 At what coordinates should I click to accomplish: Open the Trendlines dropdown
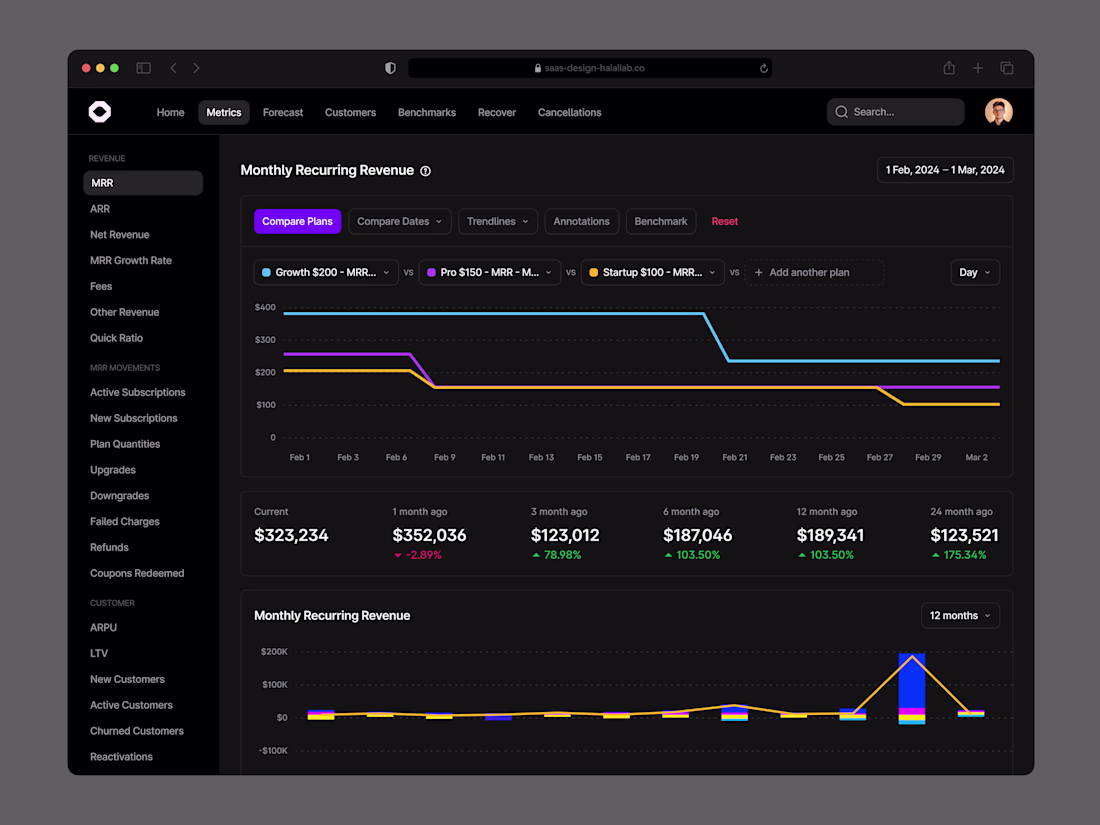pos(498,222)
